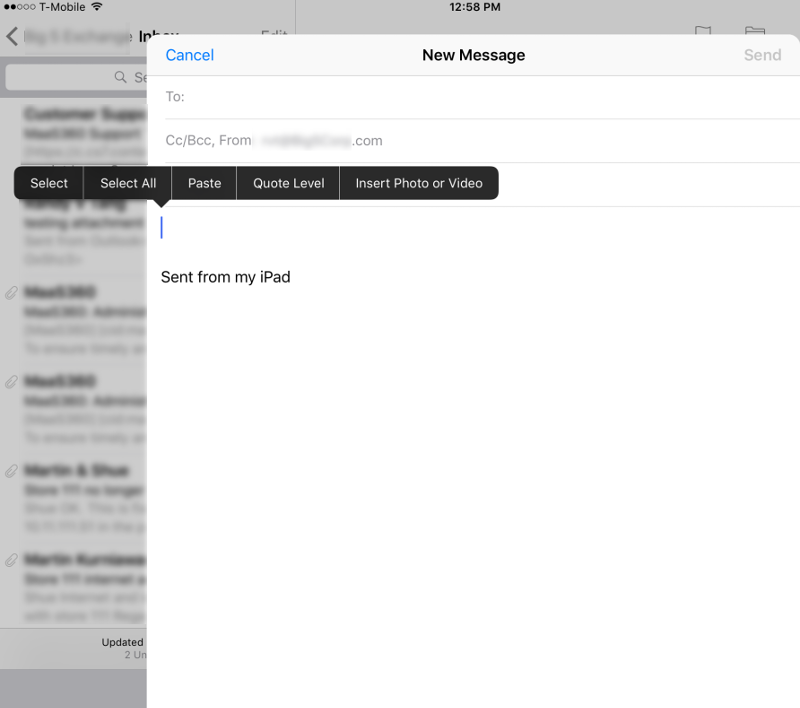The height and width of the screenshot is (708, 800).
Task: Choose Quote Level in the popup menu
Action: point(289,183)
